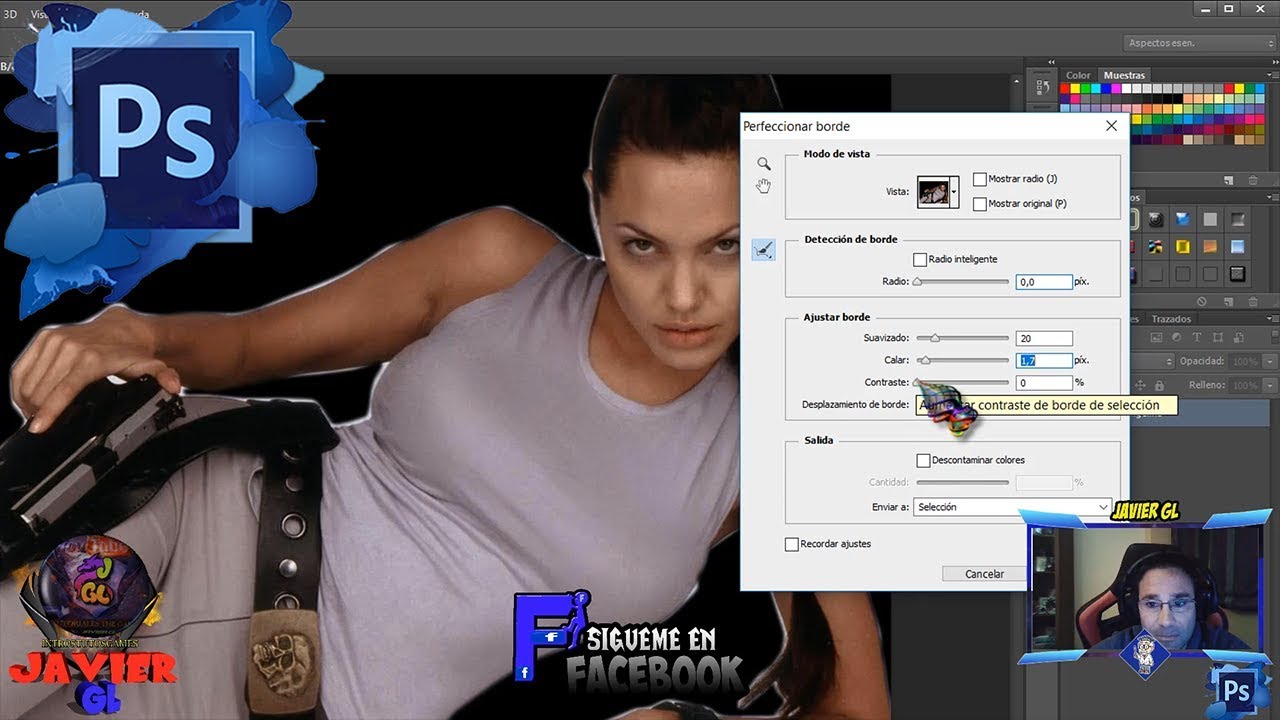Enable Mostrar original (P) checkbox
Viewport: 1280px width, 720px height.
pos(979,204)
